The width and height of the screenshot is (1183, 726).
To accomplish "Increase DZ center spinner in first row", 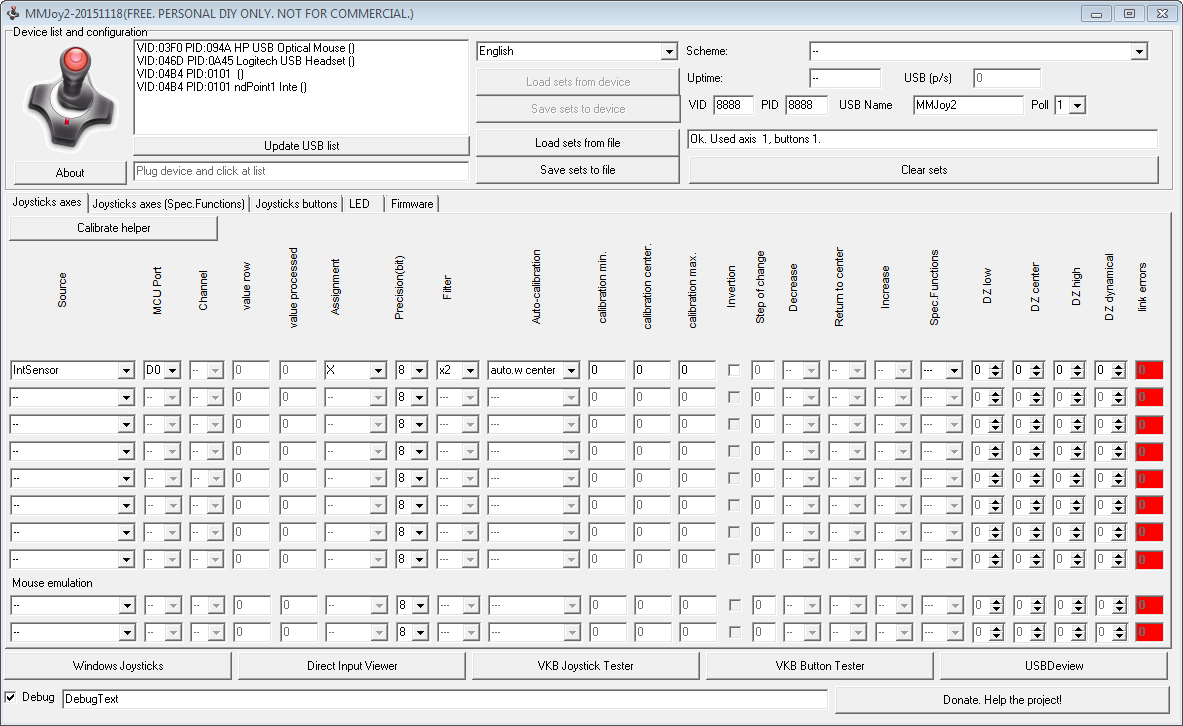I will 1037,367.
